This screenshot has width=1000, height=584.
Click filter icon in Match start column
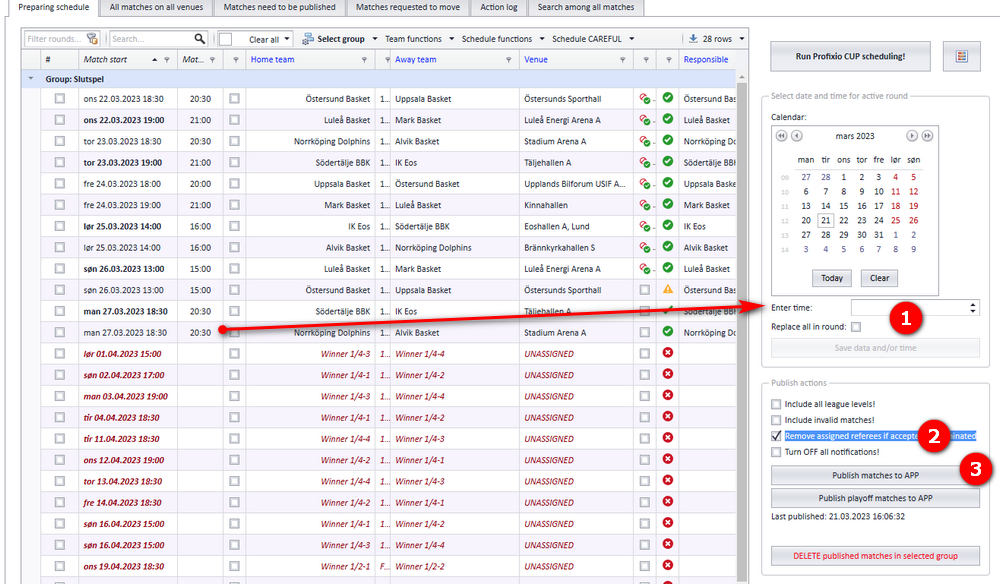tap(167, 60)
